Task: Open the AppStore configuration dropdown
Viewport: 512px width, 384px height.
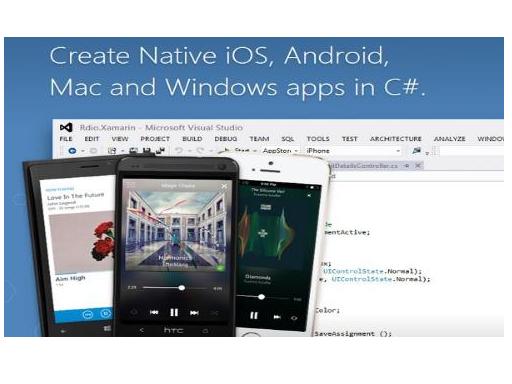Action: tap(280, 151)
